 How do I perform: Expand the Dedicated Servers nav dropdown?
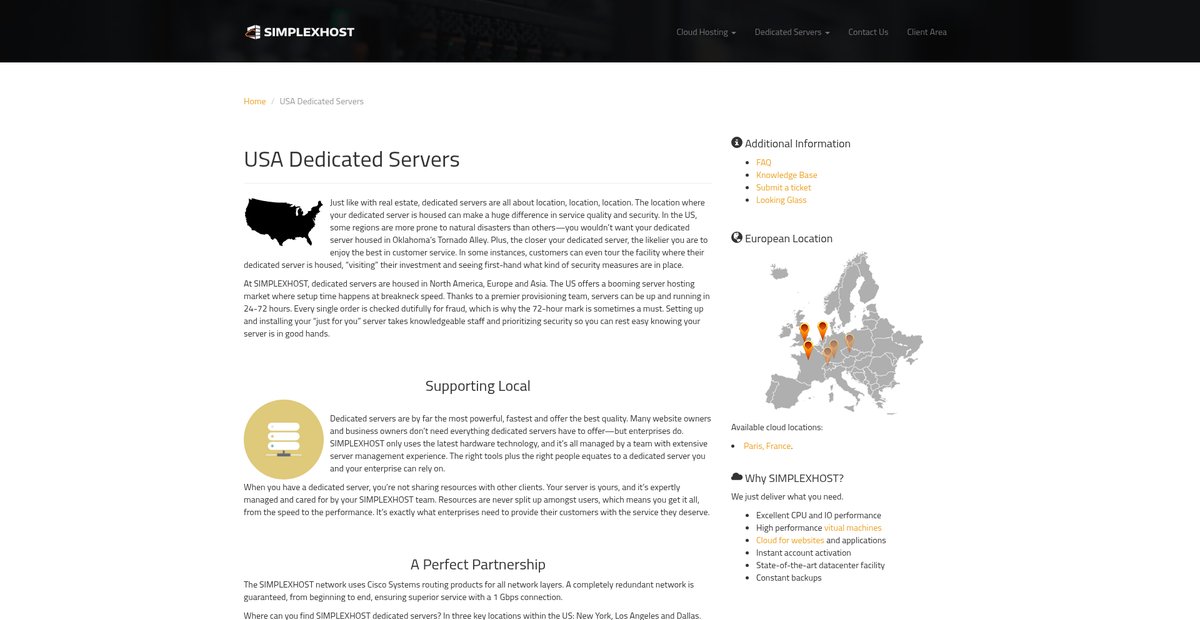(x=792, y=32)
